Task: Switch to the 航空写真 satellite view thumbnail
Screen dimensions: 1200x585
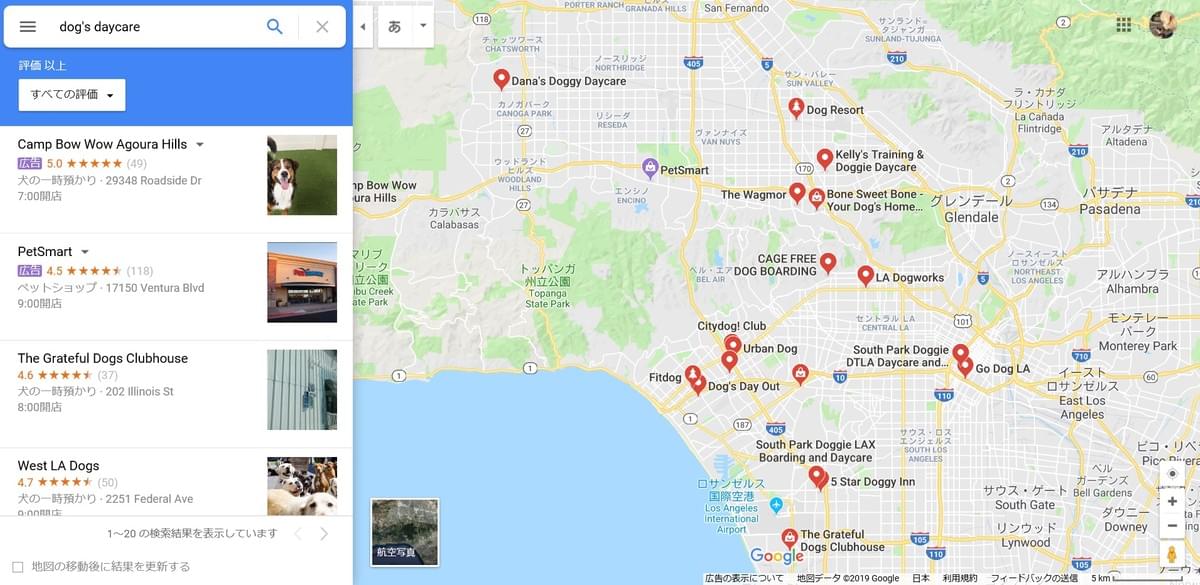Action: coord(405,532)
